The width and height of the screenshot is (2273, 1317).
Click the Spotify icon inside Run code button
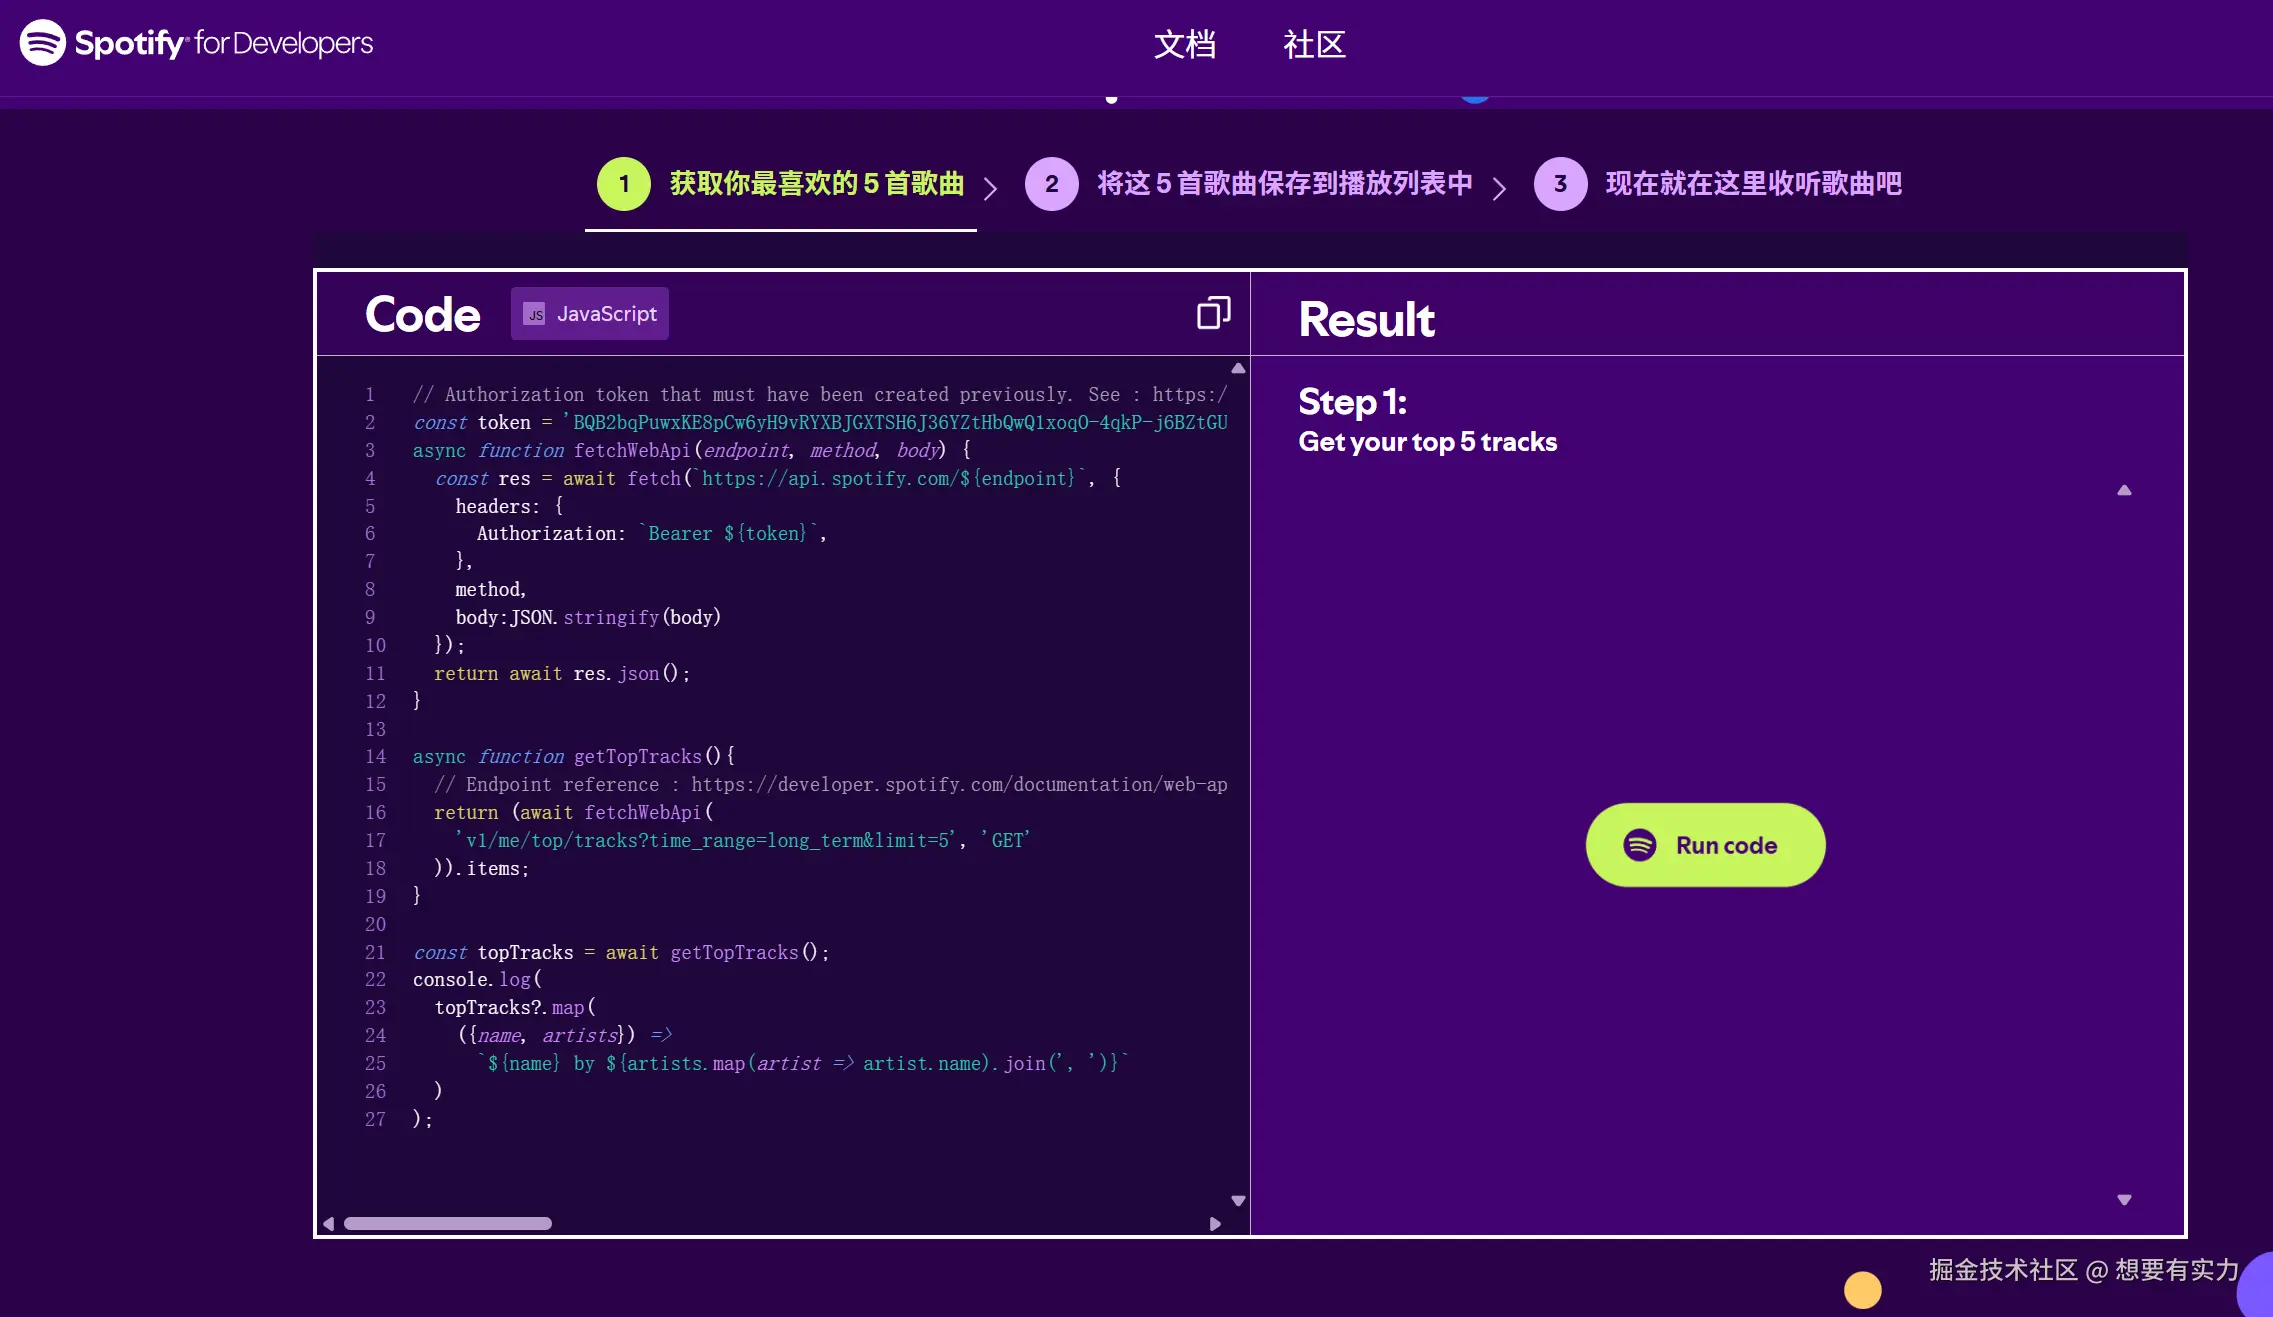[x=1640, y=844]
